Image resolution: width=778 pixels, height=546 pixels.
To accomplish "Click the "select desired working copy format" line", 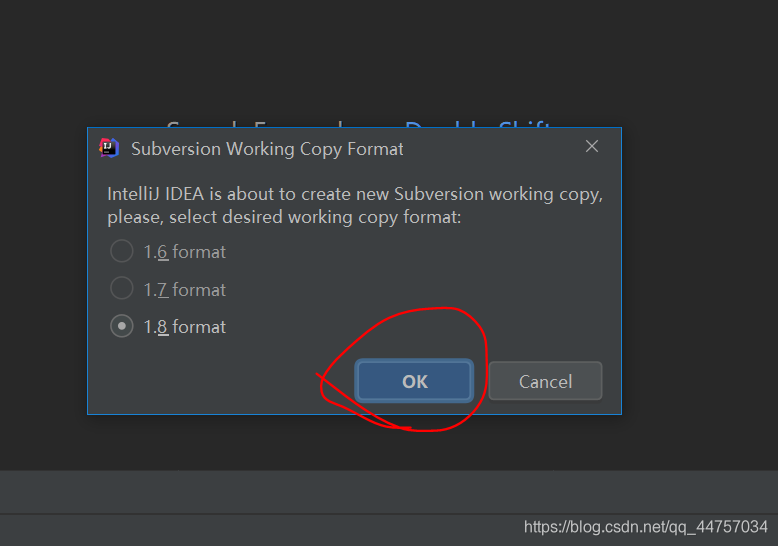I will coord(284,217).
